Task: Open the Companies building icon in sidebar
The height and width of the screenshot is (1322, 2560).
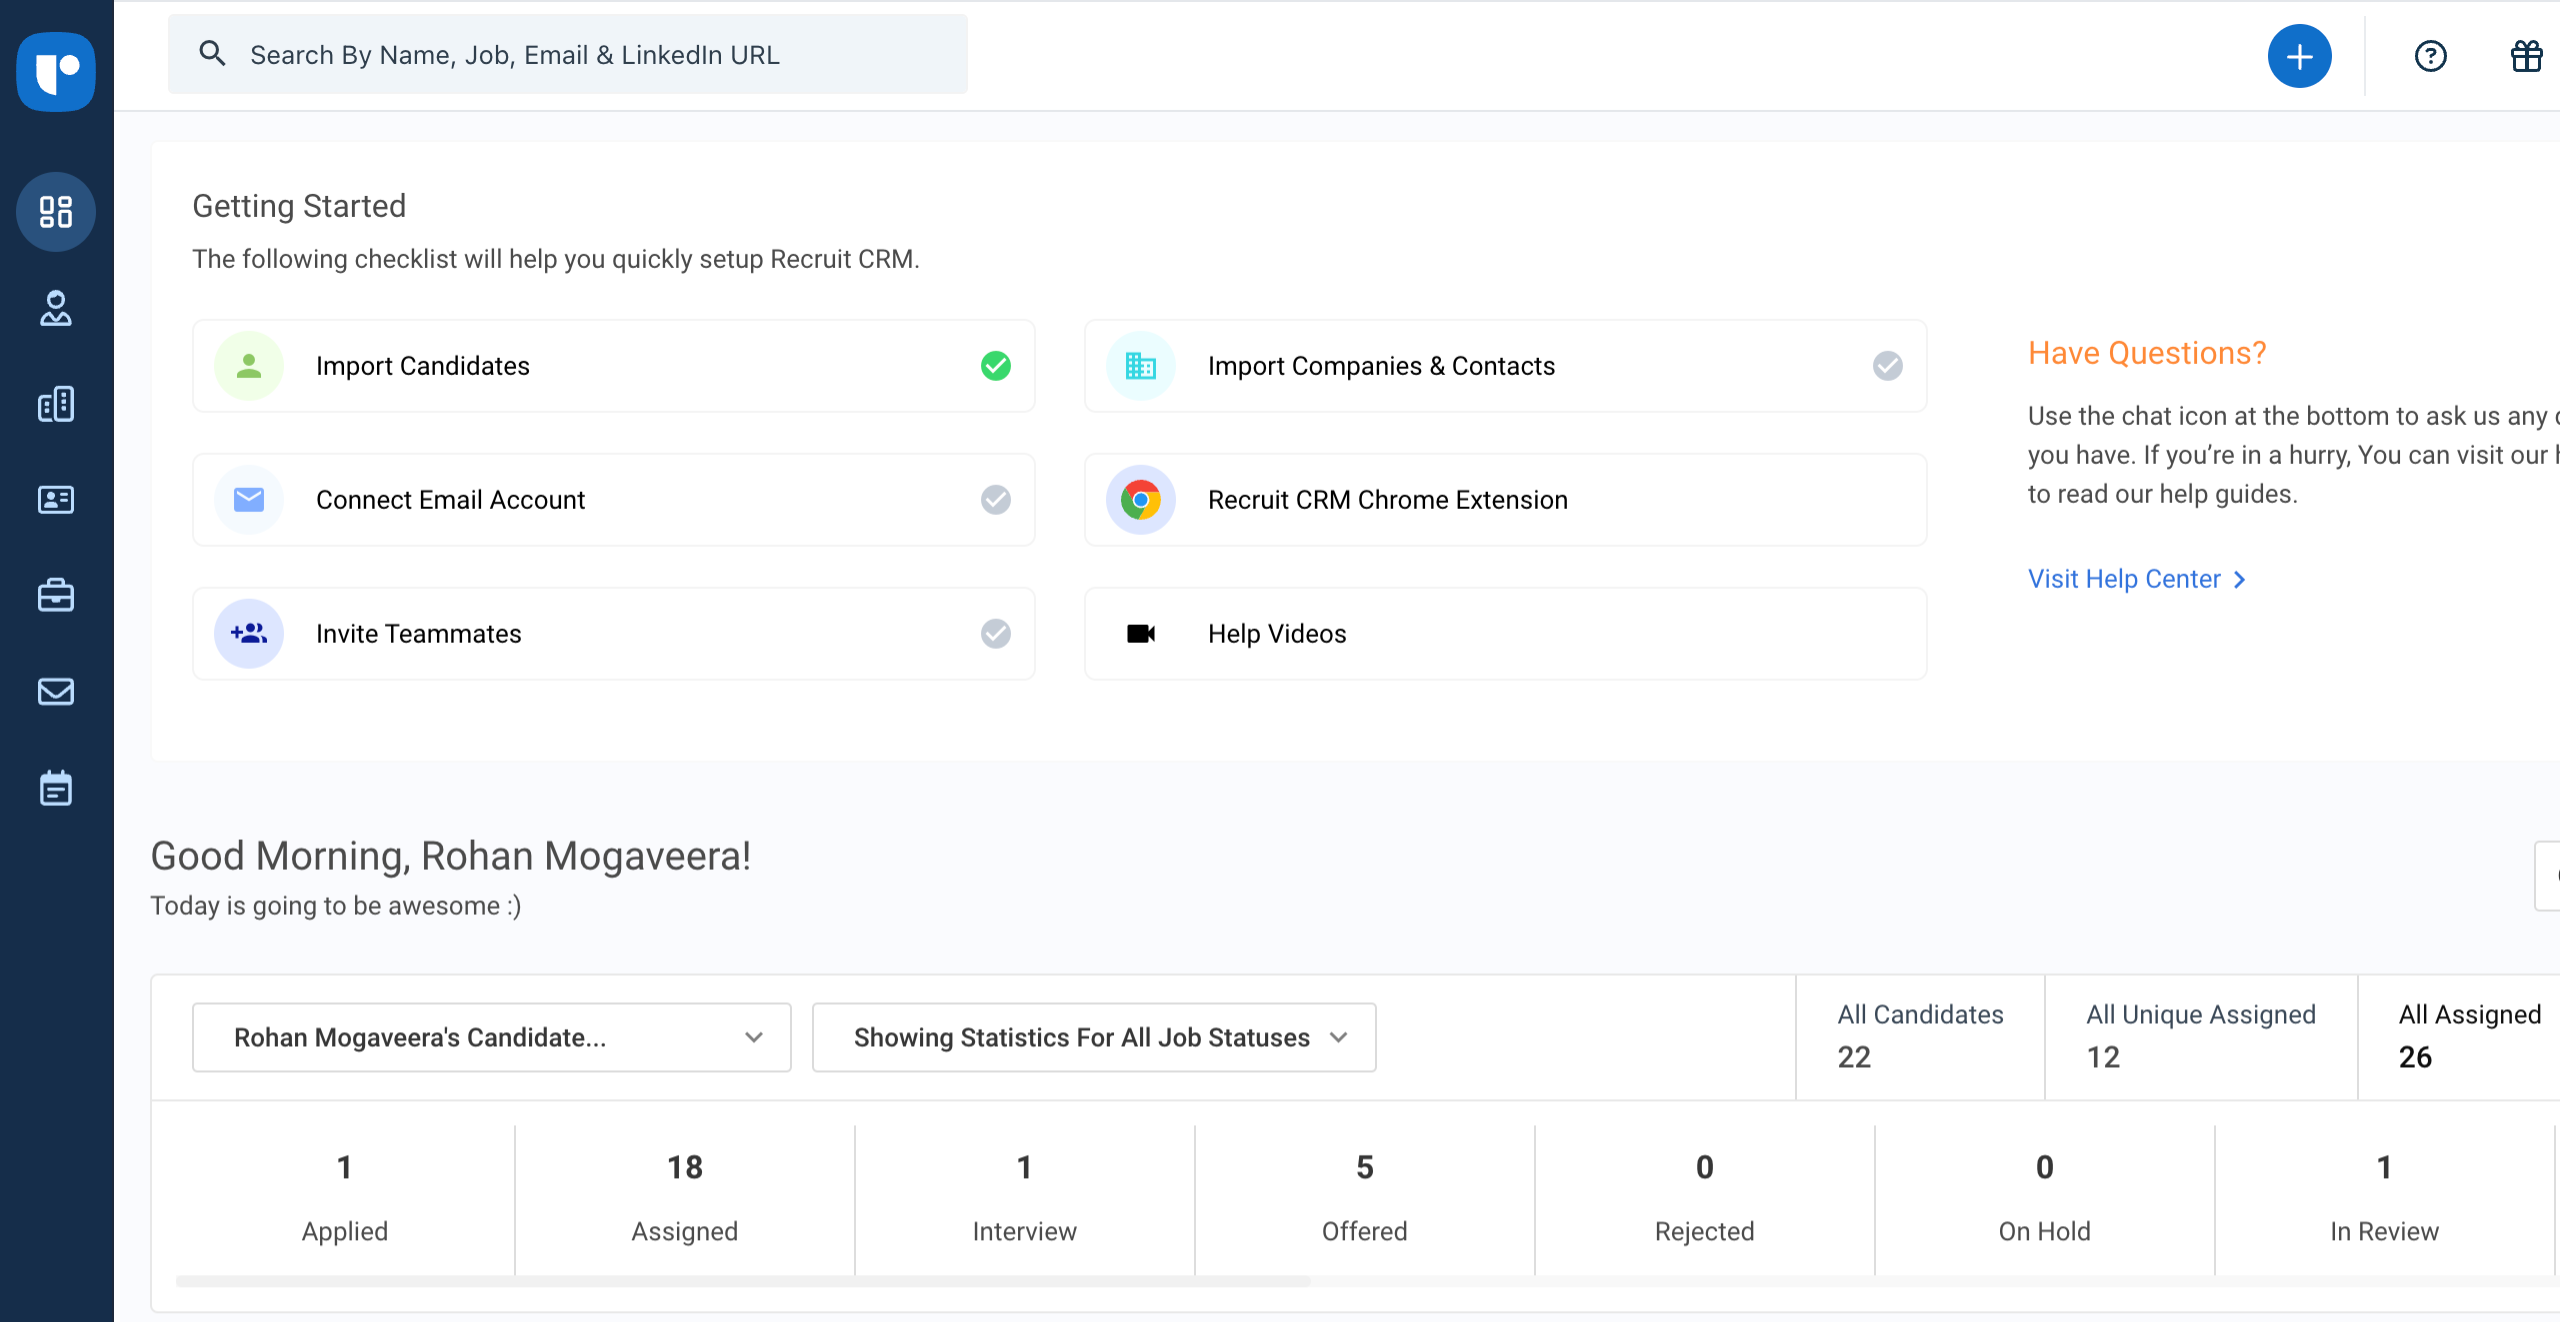Action: [56, 404]
